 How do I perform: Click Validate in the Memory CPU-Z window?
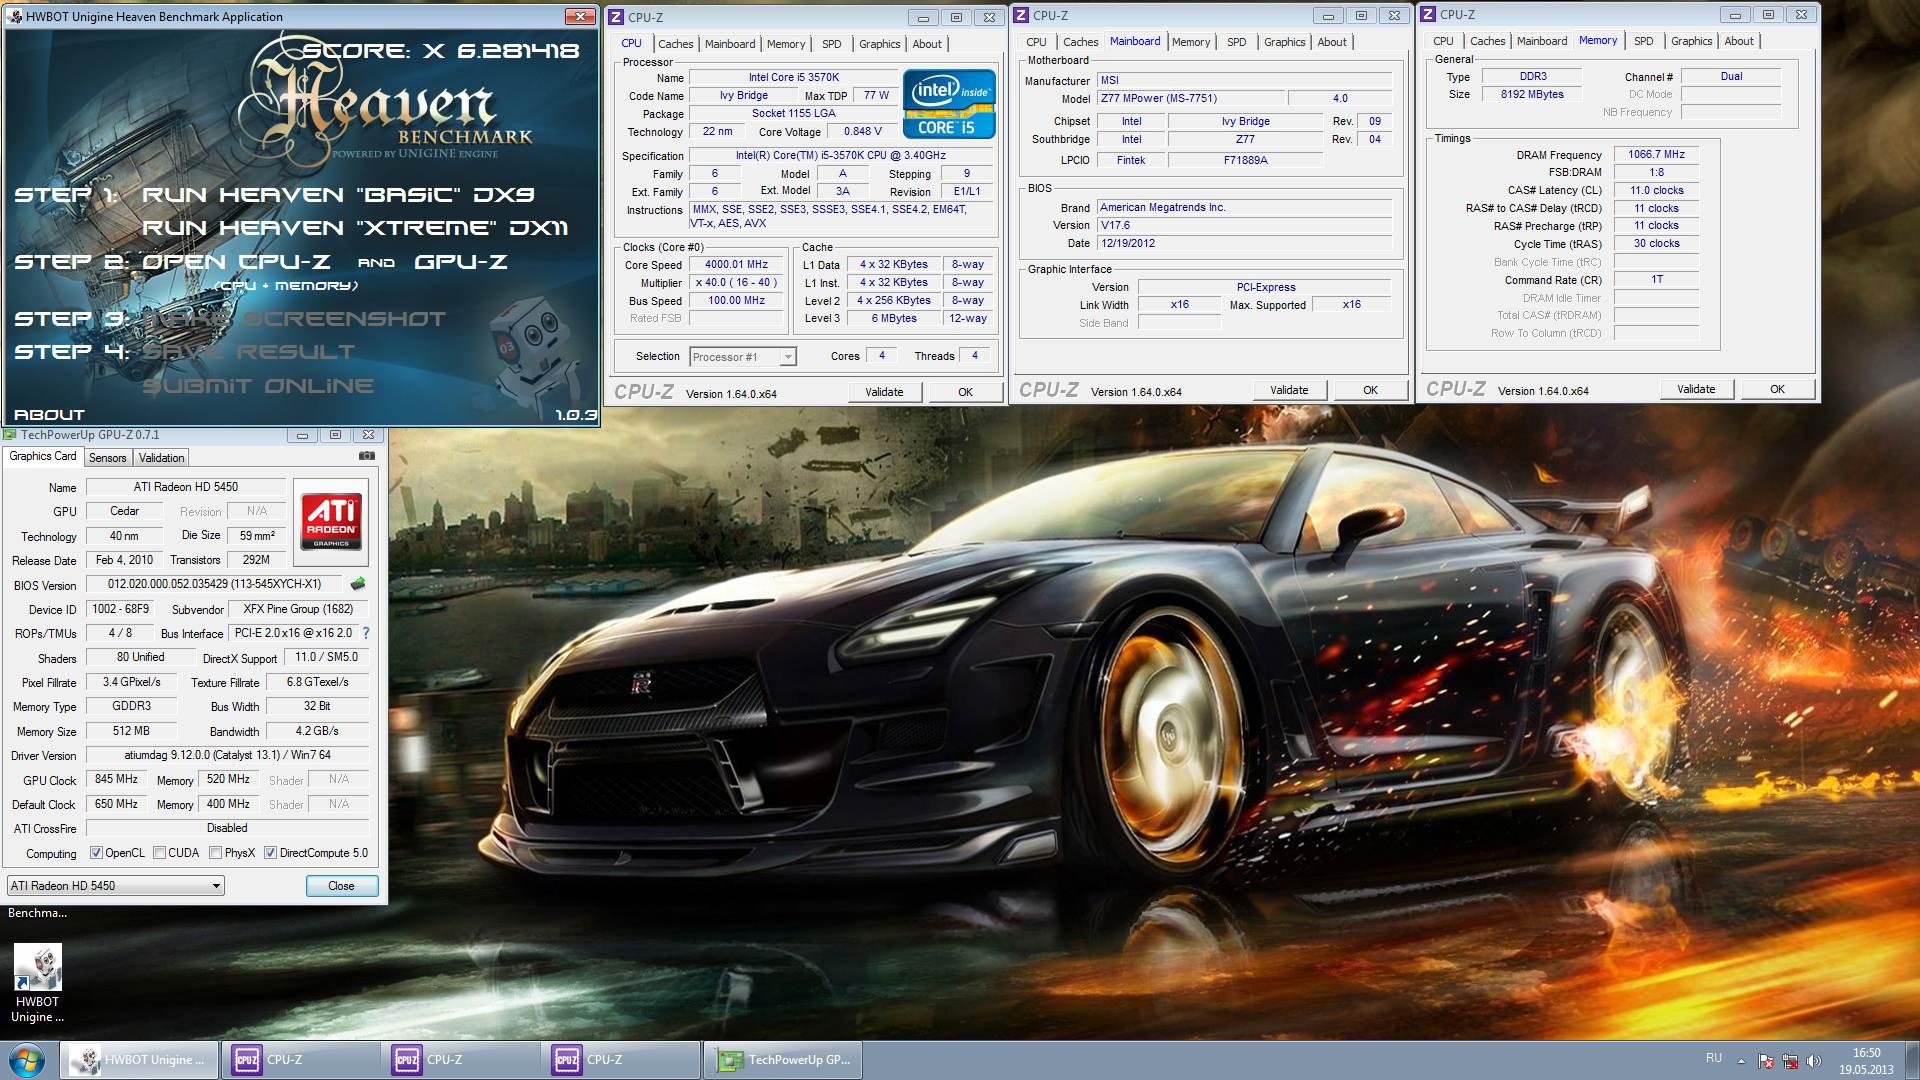point(1696,389)
